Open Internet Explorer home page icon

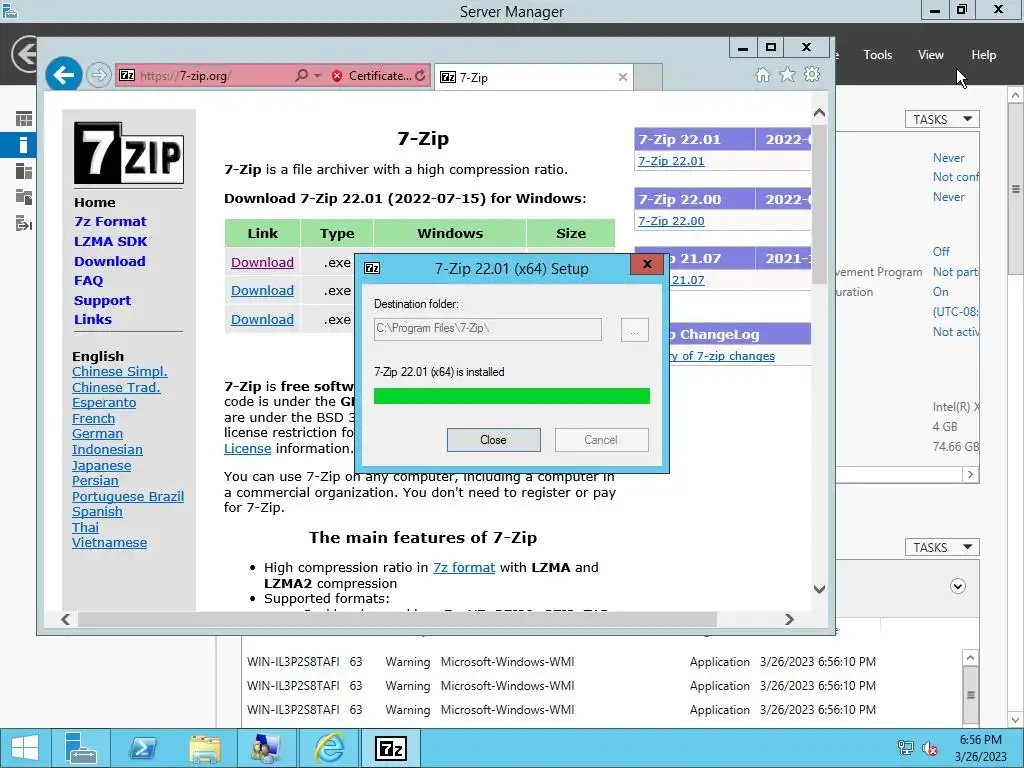[x=763, y=75]
